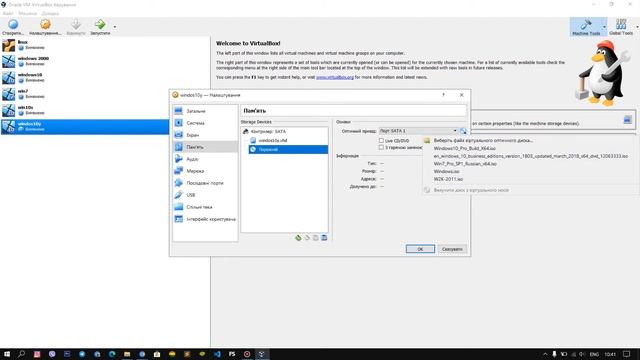Click the remove storage attachment icon

click(x=324, y=238)
